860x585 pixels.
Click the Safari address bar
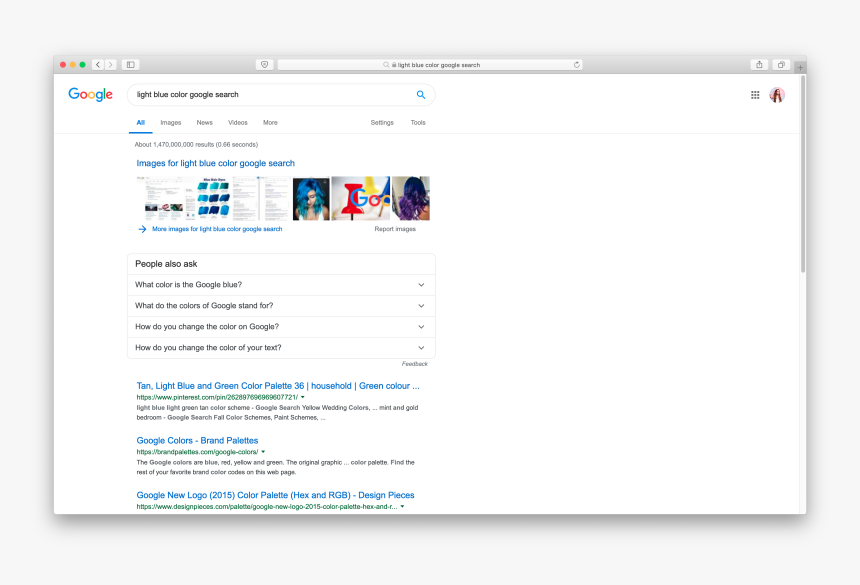[429, 65]
